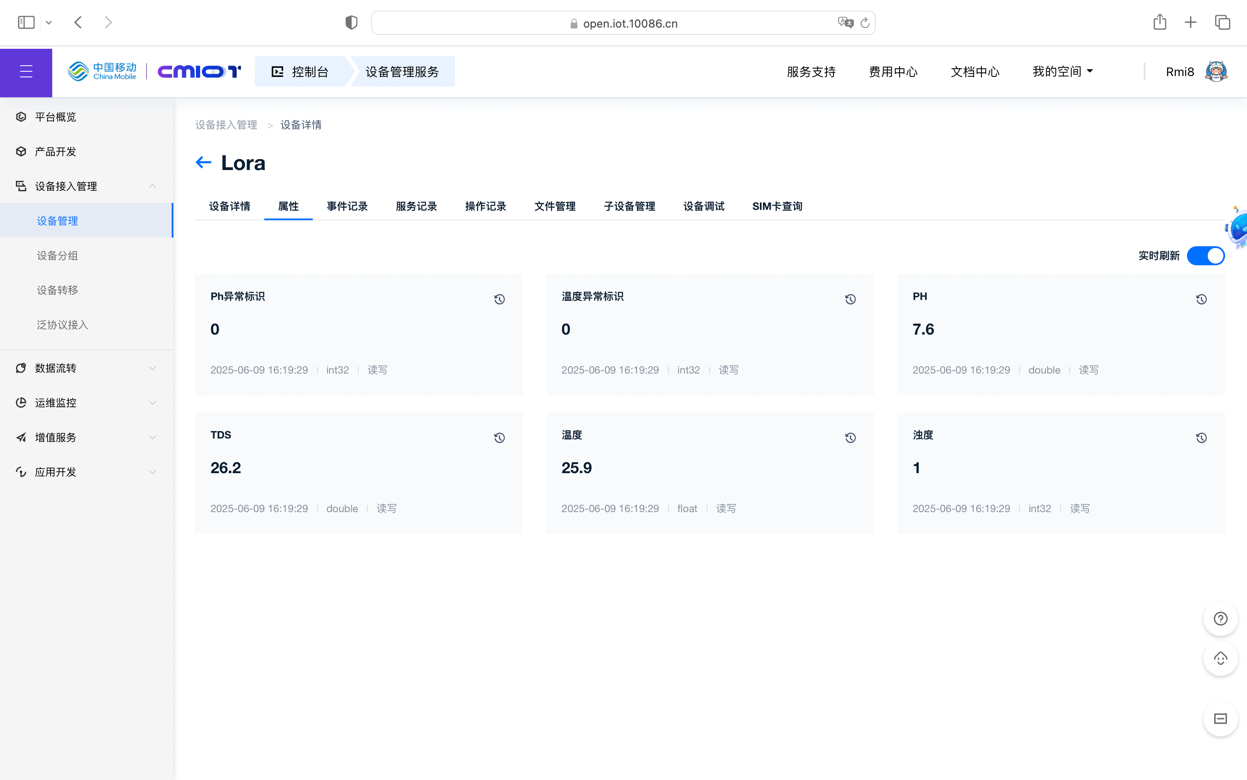The image size is (1247, 780).
Task: Expand the 应用开发 menu
Action: [x=87, y=472]
